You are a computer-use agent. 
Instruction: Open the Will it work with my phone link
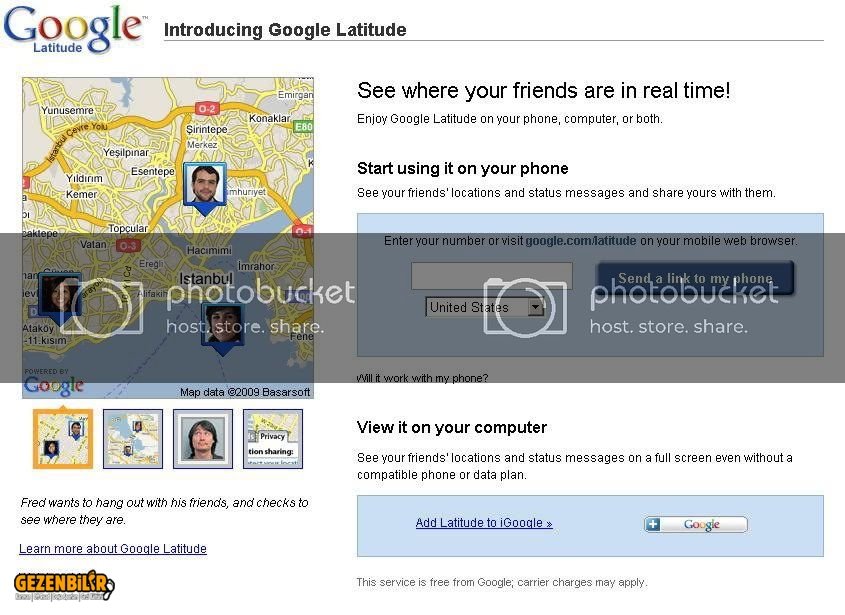(422, 378)
